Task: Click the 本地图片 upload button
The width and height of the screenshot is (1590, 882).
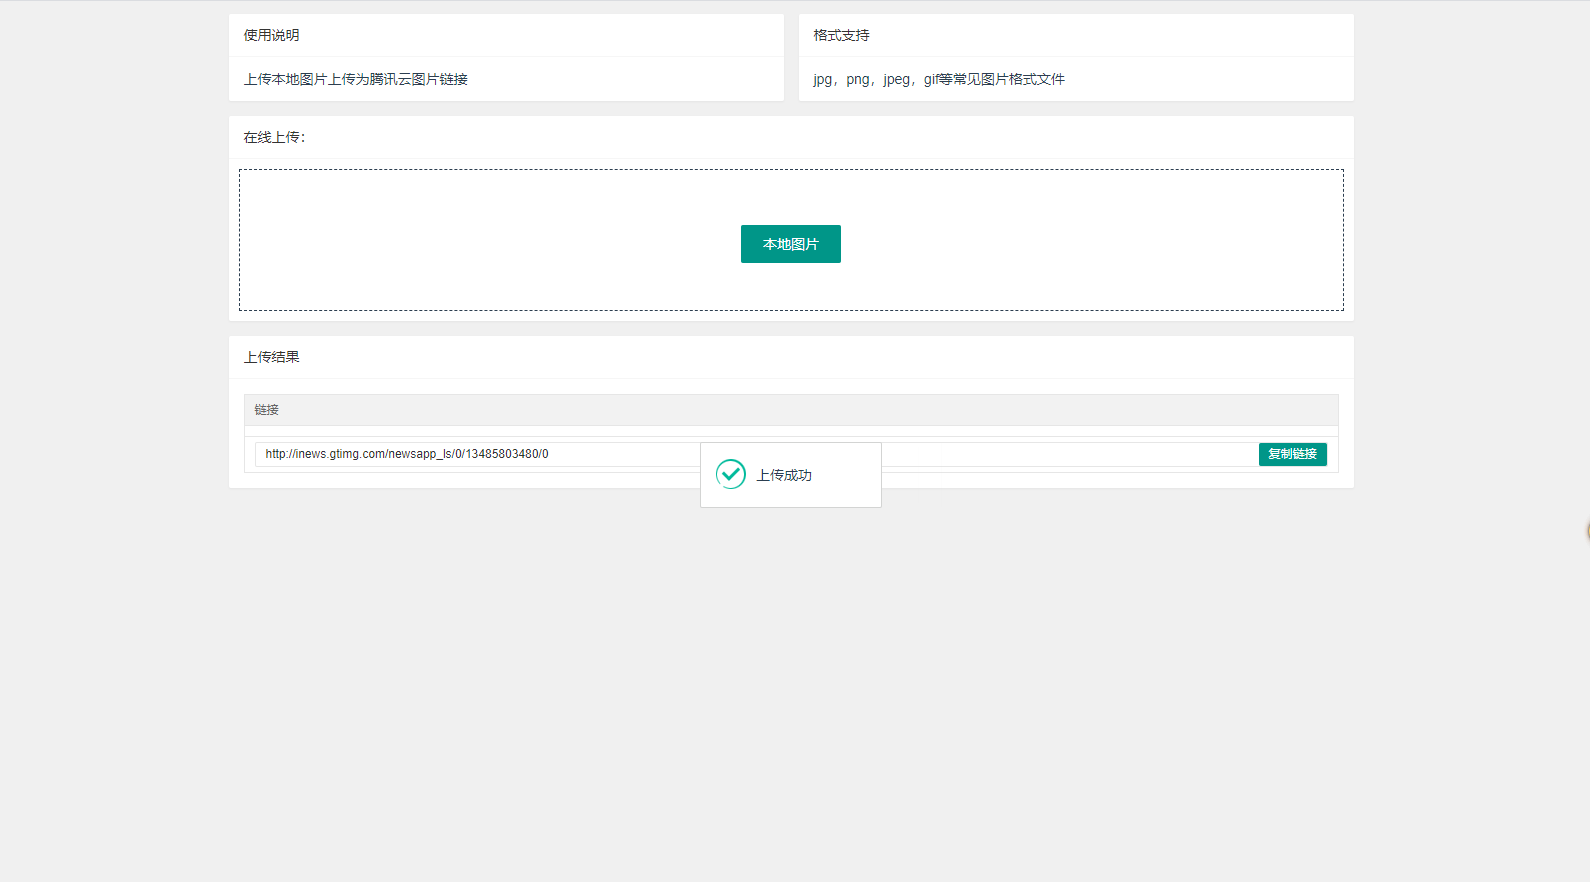Action: (790, 244)
